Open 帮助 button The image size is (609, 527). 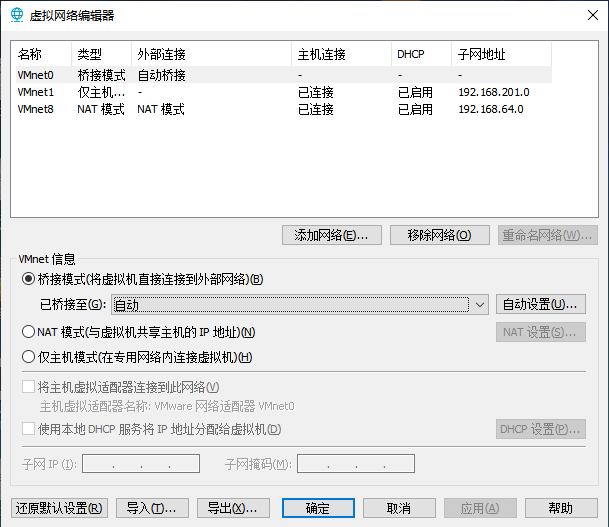point(561,508)
